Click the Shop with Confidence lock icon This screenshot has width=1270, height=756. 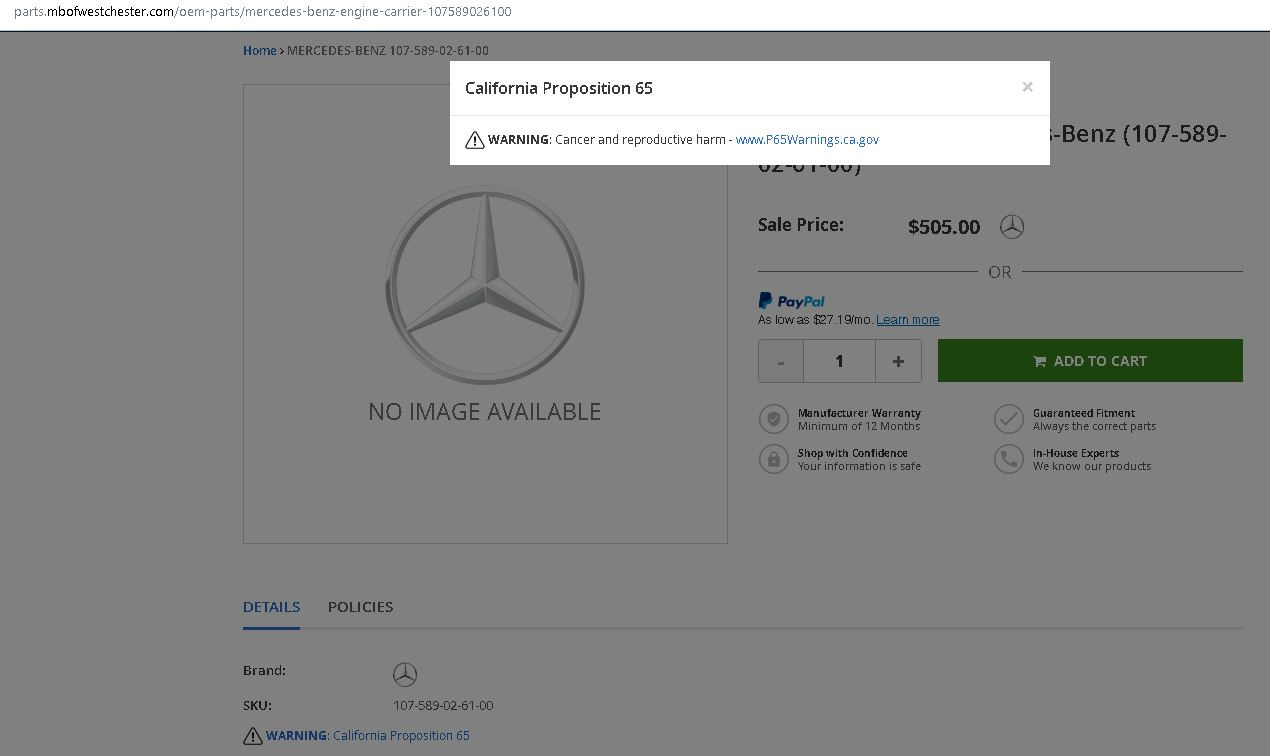tap(774, 459)
